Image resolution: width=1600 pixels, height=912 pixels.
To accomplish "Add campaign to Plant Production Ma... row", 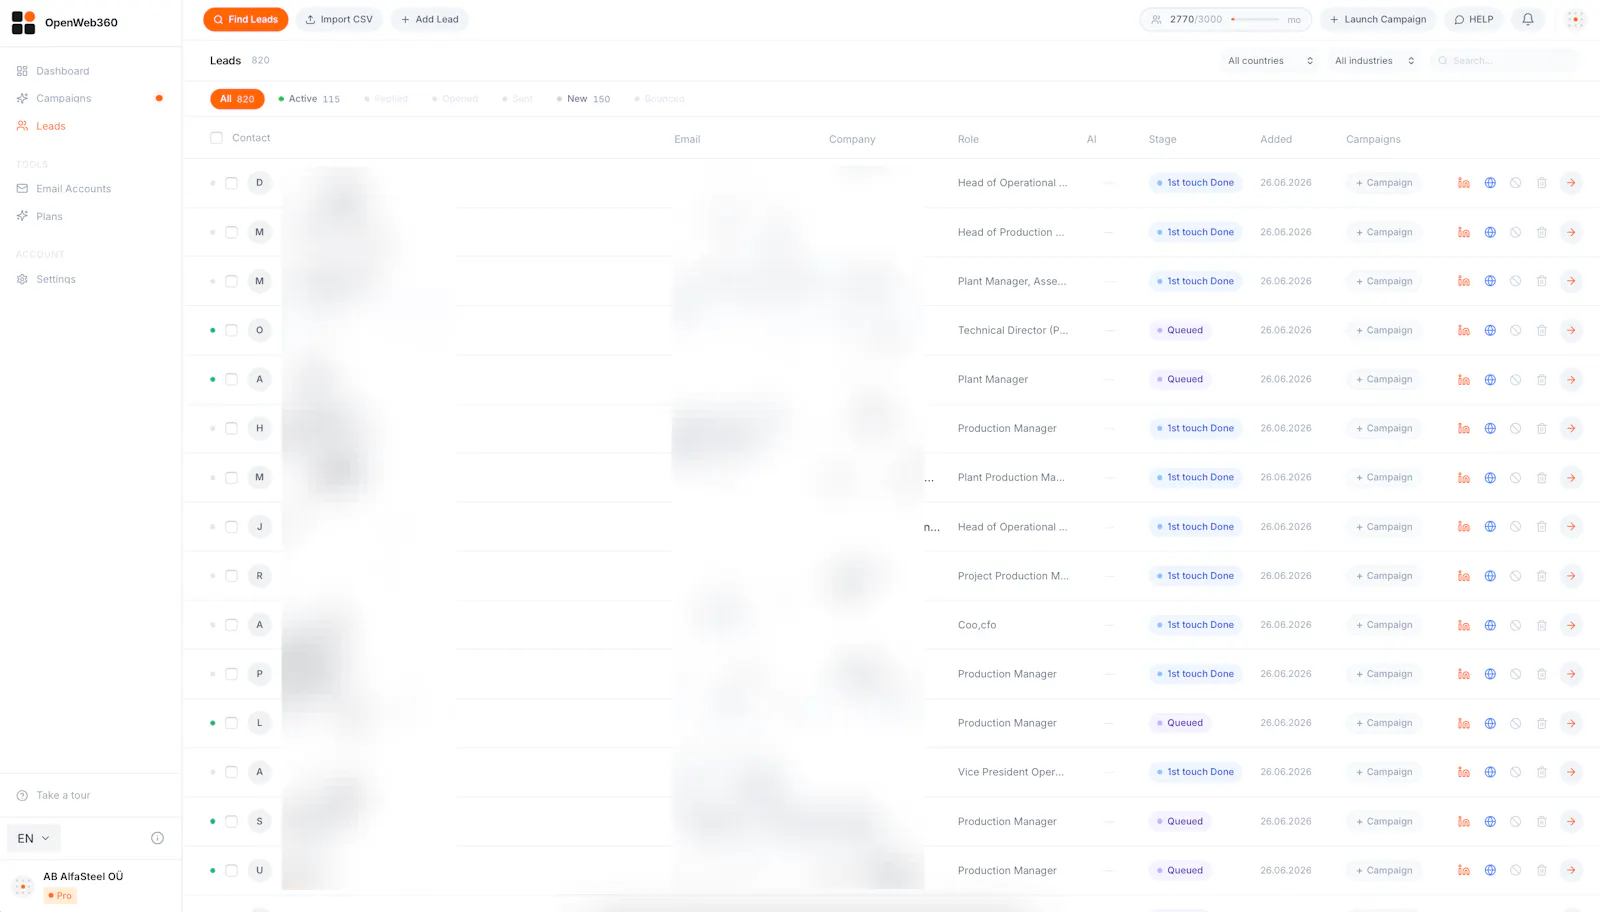I will [x=1384, y=477].
